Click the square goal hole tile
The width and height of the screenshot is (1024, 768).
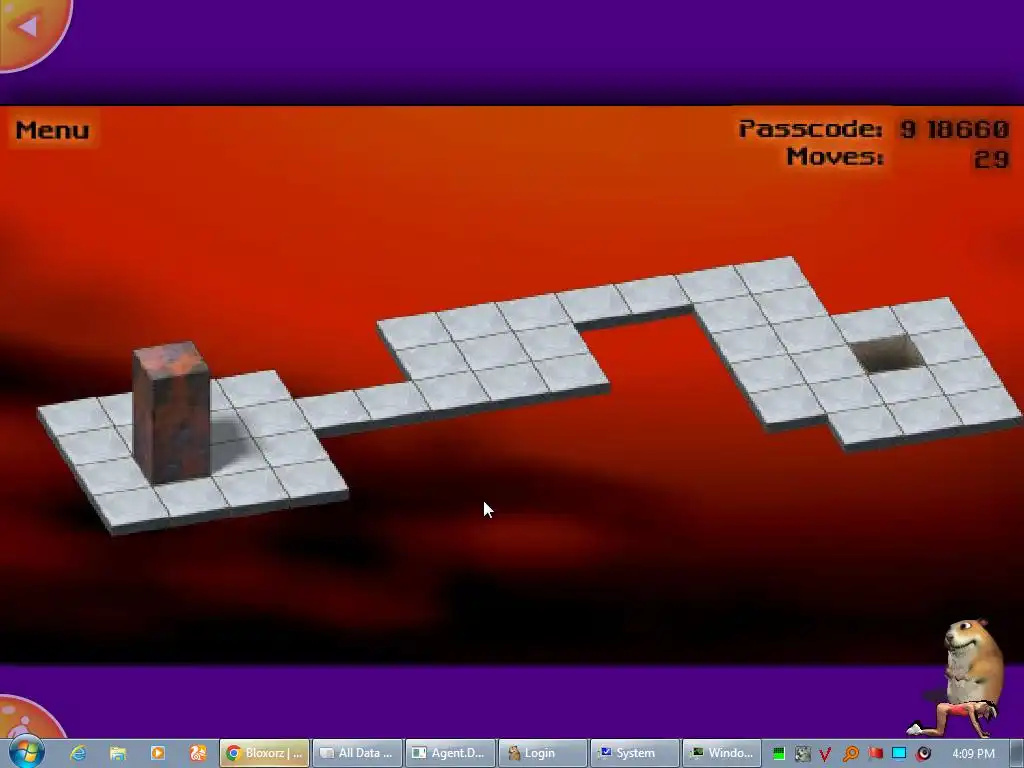[x=888, y=354]
